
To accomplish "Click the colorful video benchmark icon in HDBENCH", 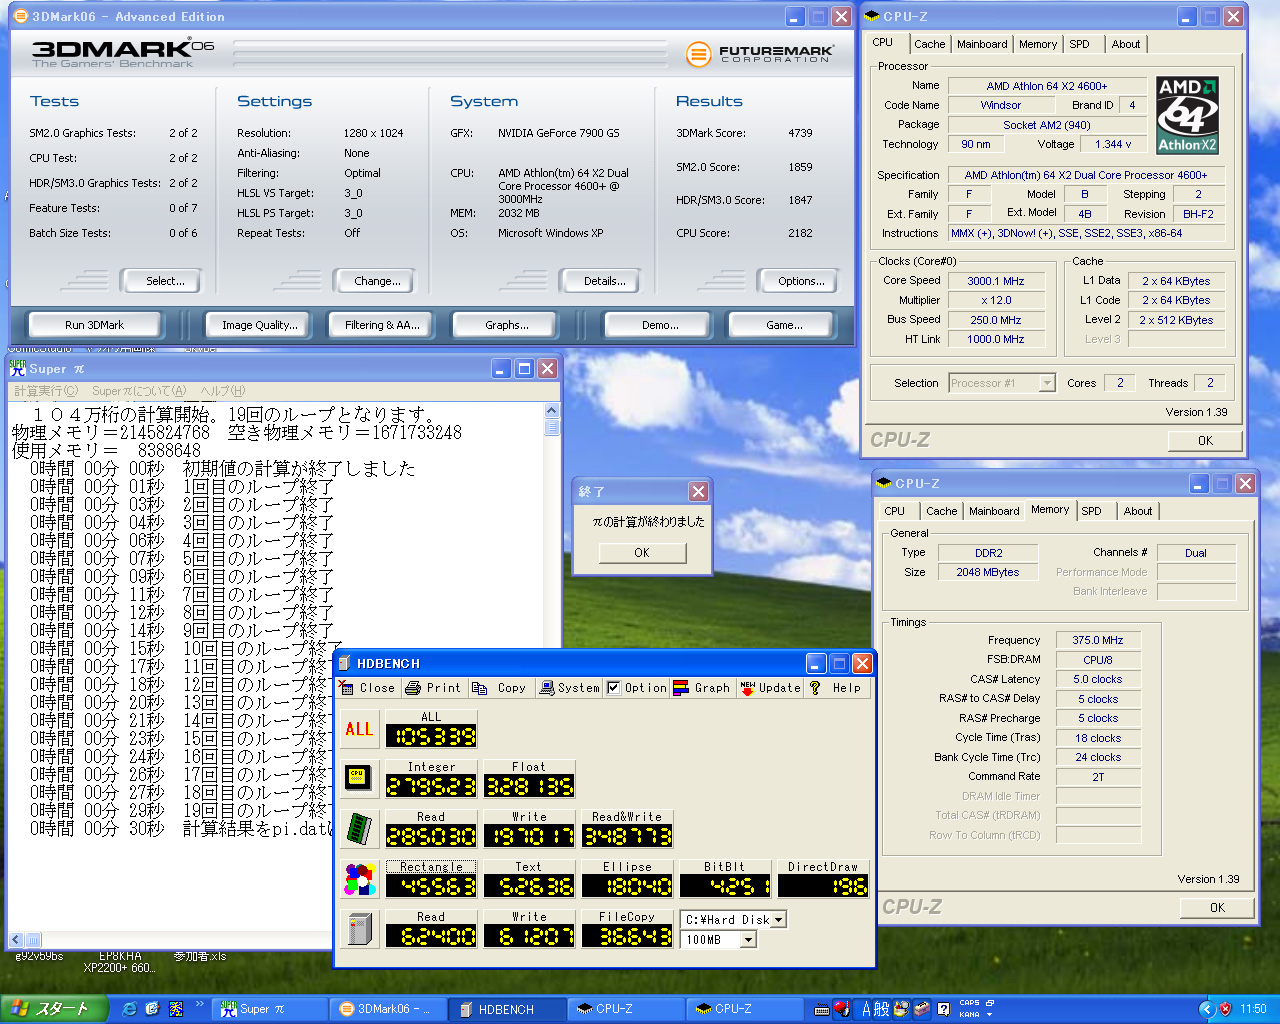I will point(359,879).
